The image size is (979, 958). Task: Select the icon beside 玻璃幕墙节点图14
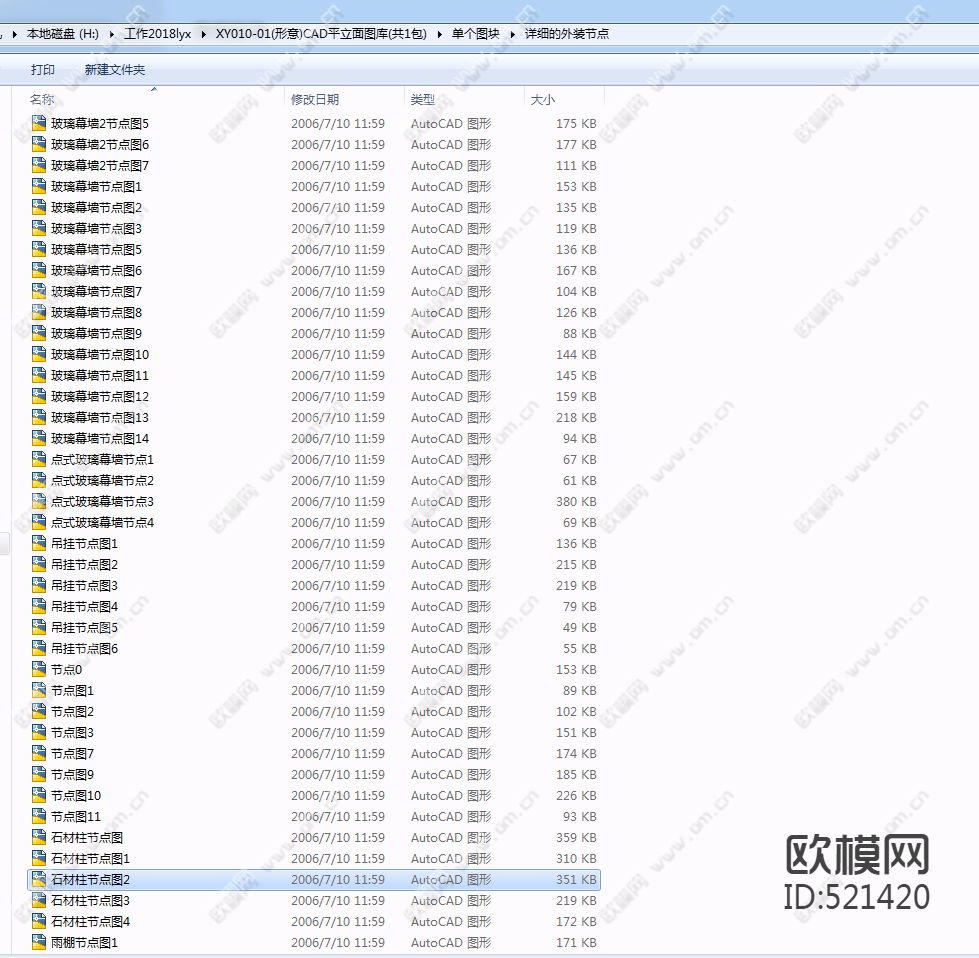click(39, 438)
